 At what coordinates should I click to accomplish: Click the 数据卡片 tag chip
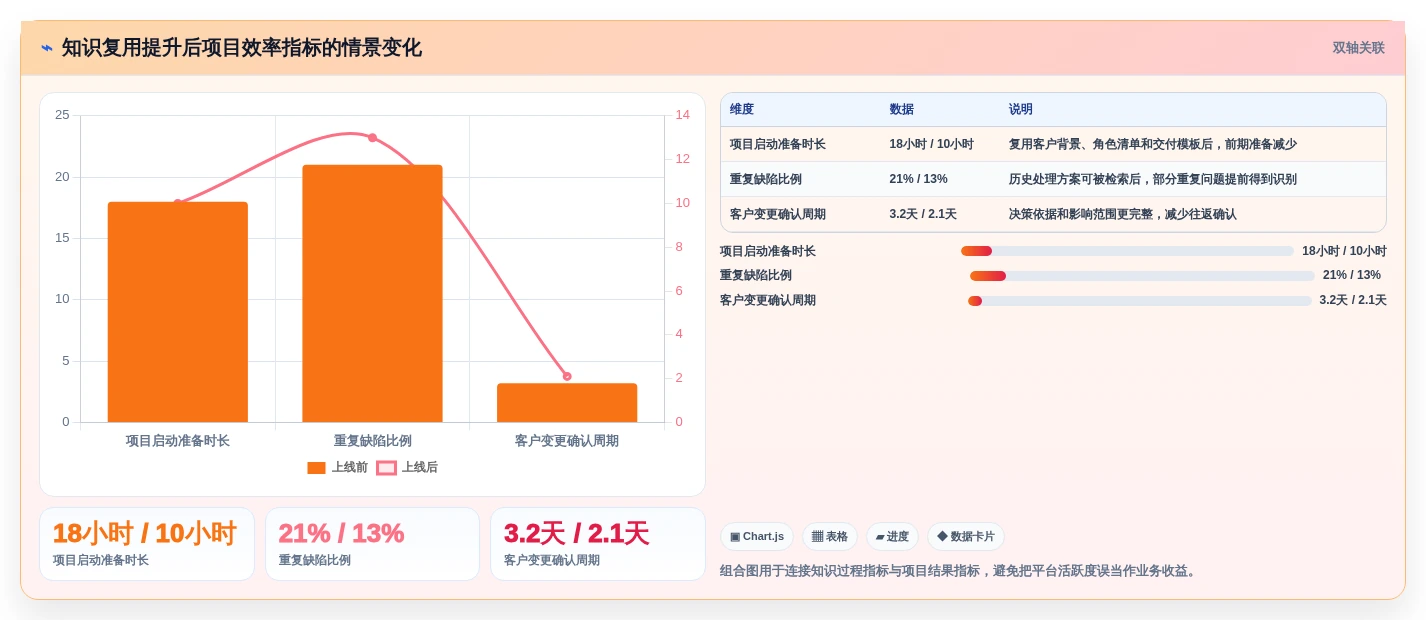click(x=966, y=537)
